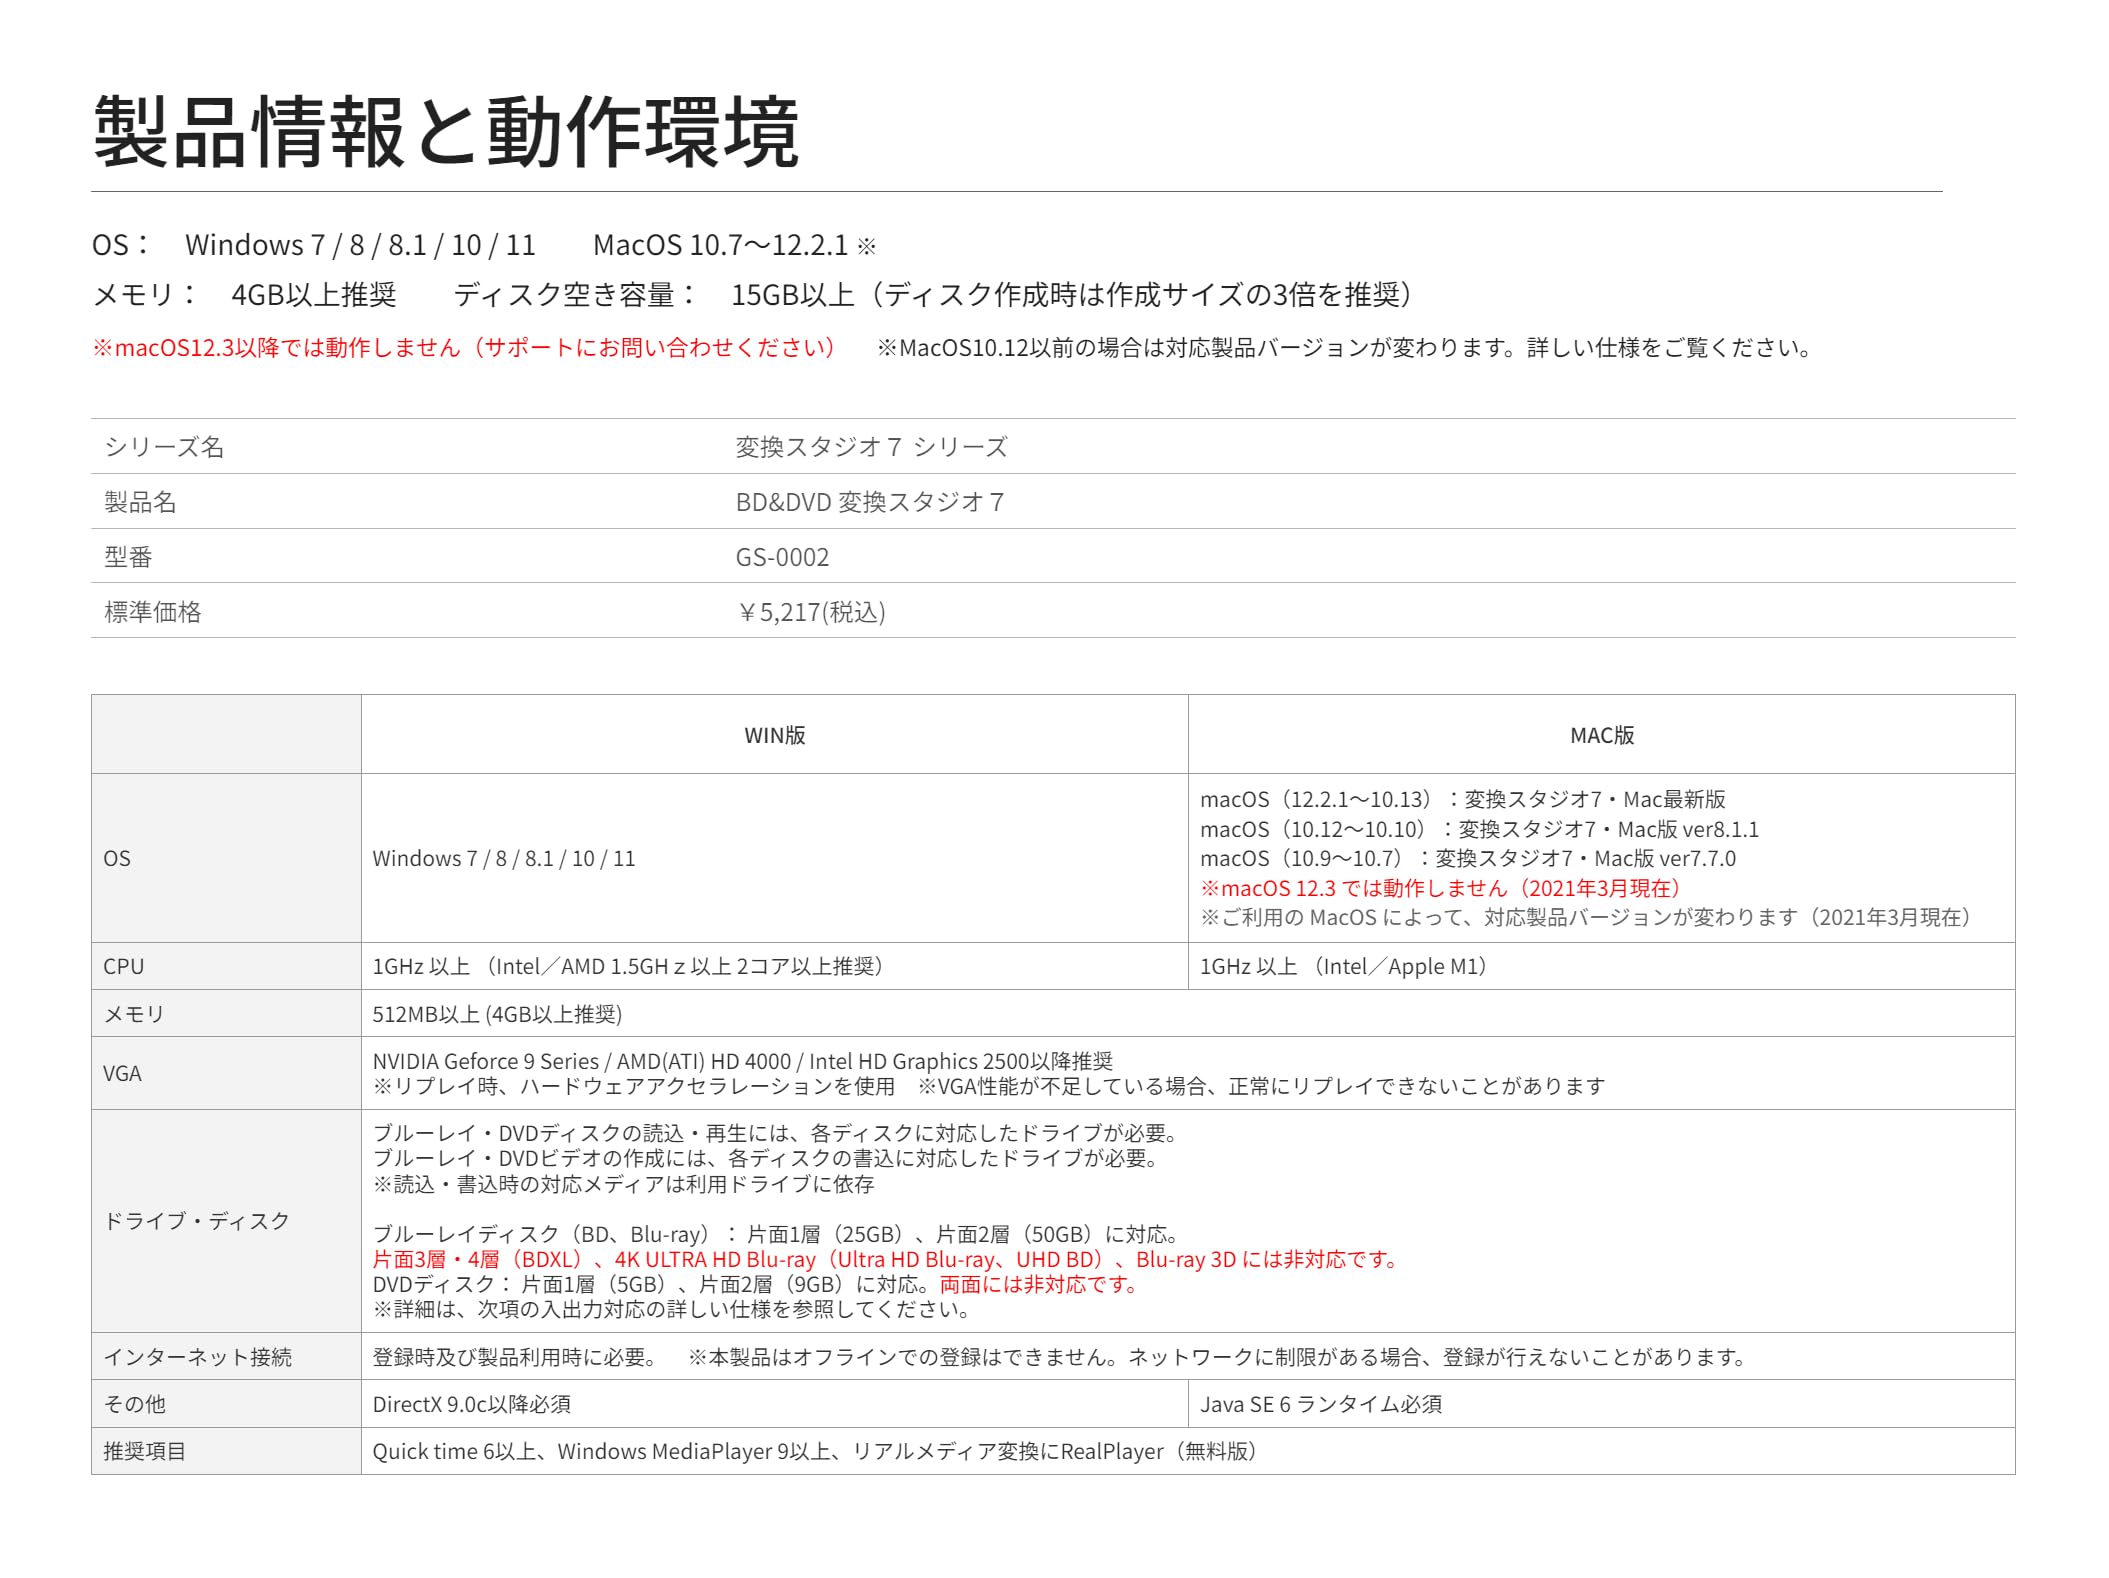Viewport: 2109px width, 1578px height.
Task: Click the インターネット接続 row label
Action: coord(198,1357)
